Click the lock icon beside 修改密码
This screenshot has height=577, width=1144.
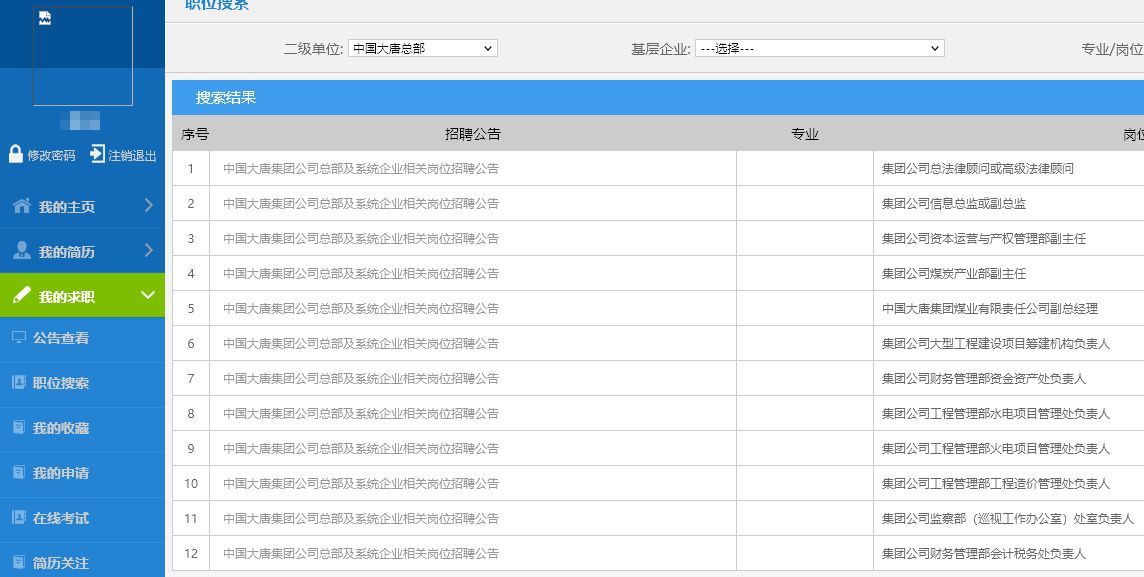[x=14, y=155]
